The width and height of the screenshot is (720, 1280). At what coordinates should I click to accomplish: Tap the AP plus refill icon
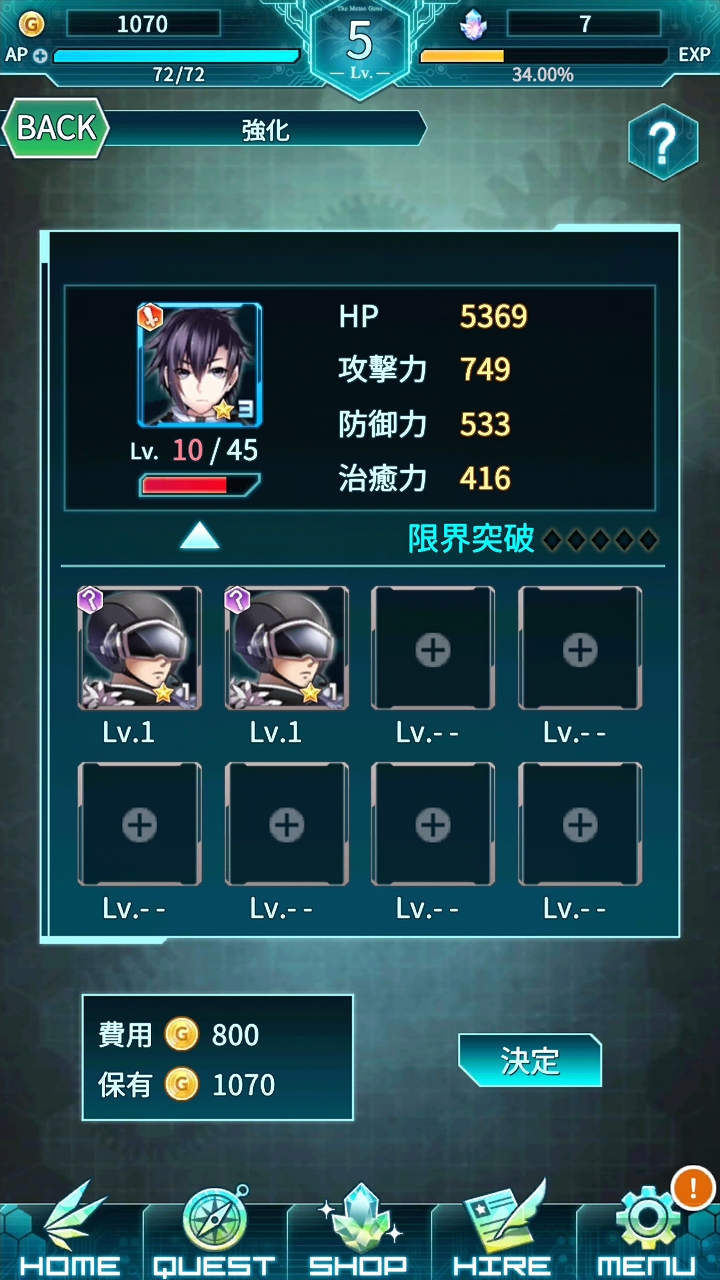40,55
